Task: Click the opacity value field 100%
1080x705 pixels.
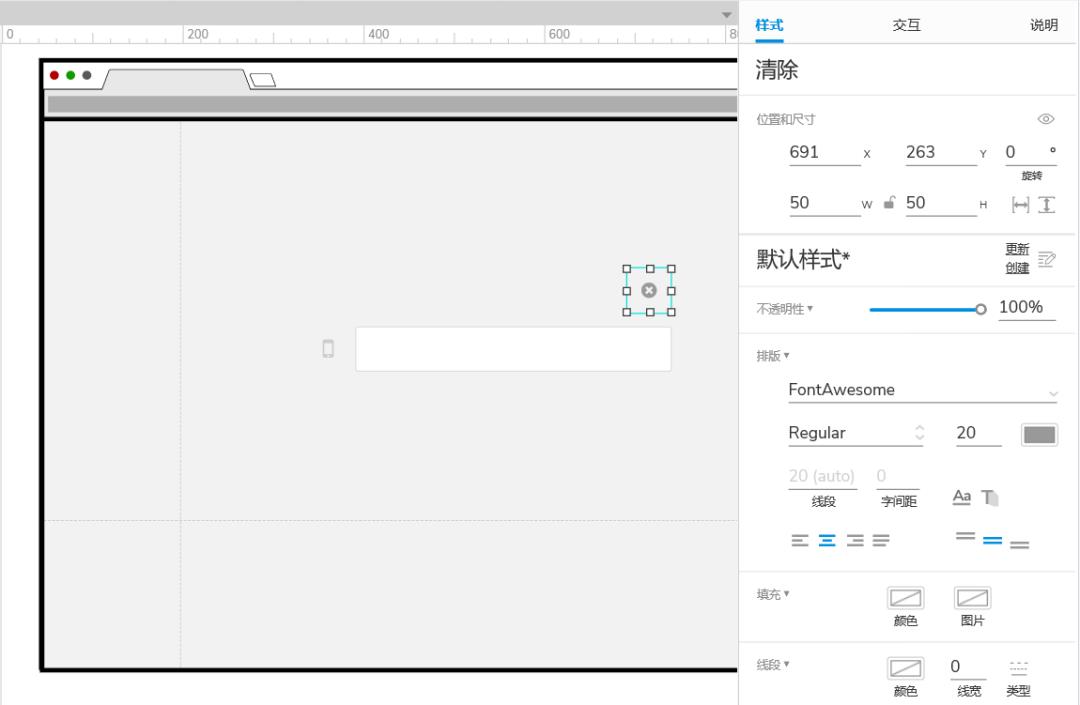Action: (1027, 308)
